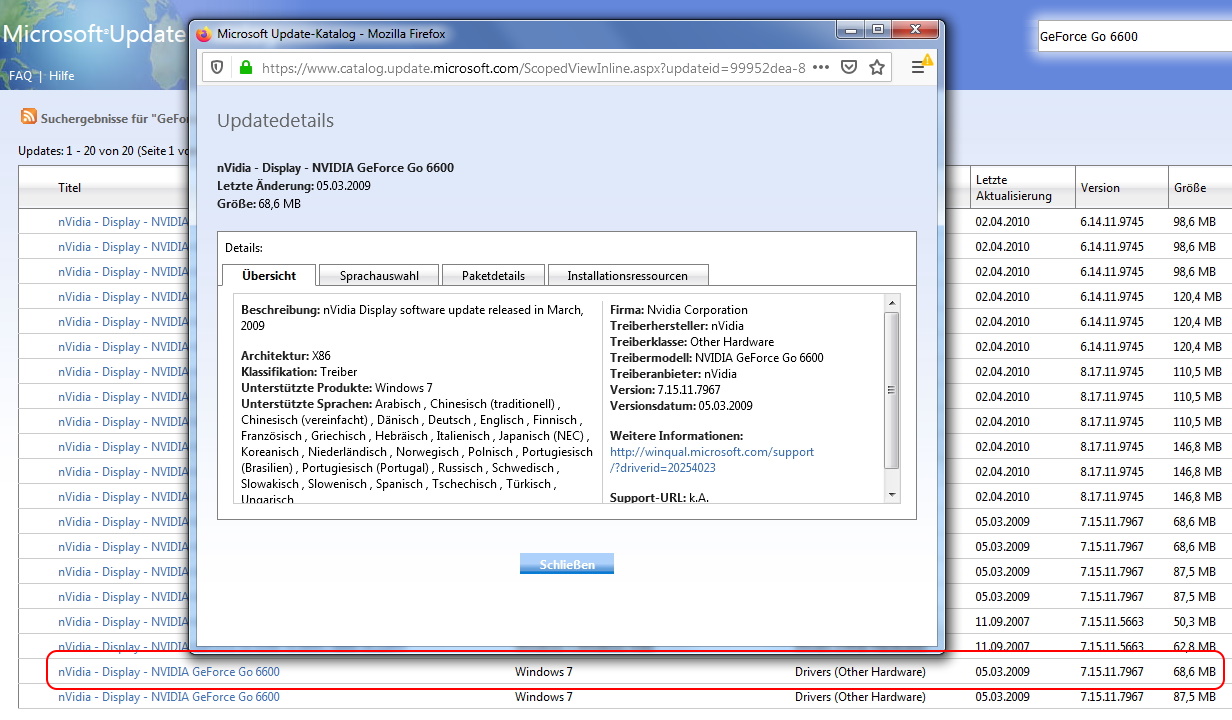Sort by the Letzte Aktualisierung column header
Screen dimensions: 1232x720
pos(1013,188)
